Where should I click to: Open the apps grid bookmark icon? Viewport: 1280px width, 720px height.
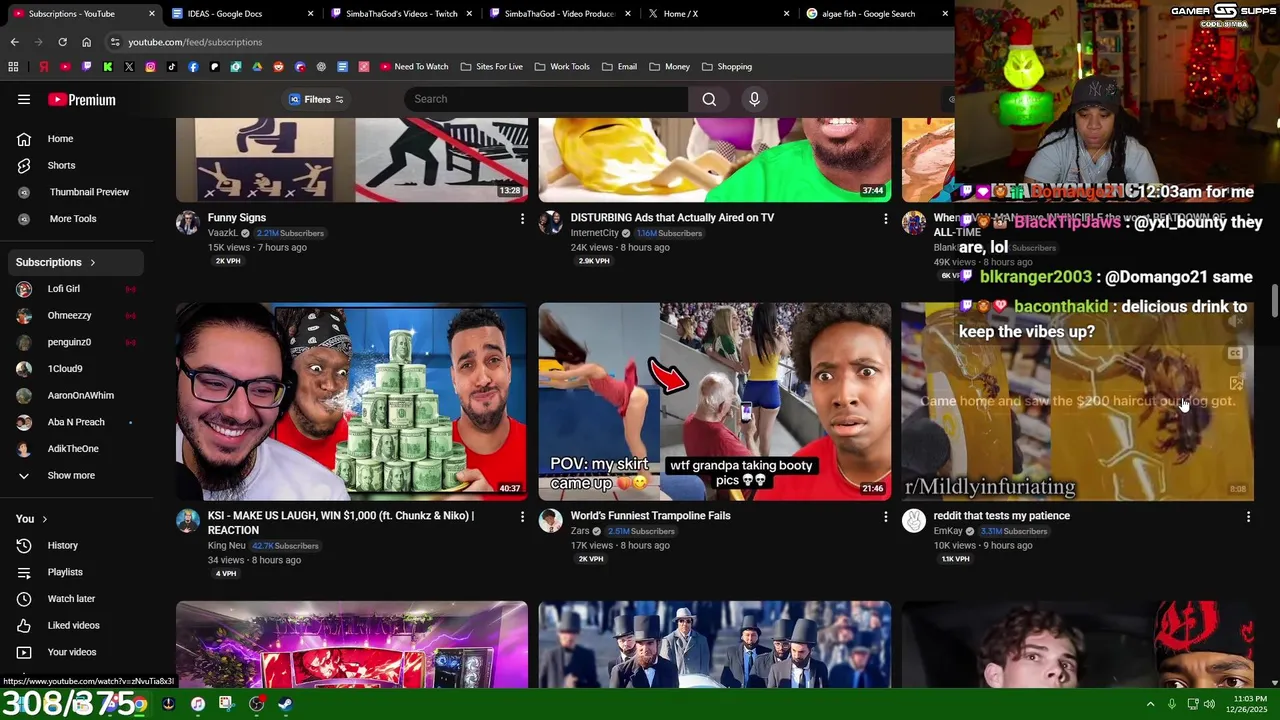coord(13,67)
